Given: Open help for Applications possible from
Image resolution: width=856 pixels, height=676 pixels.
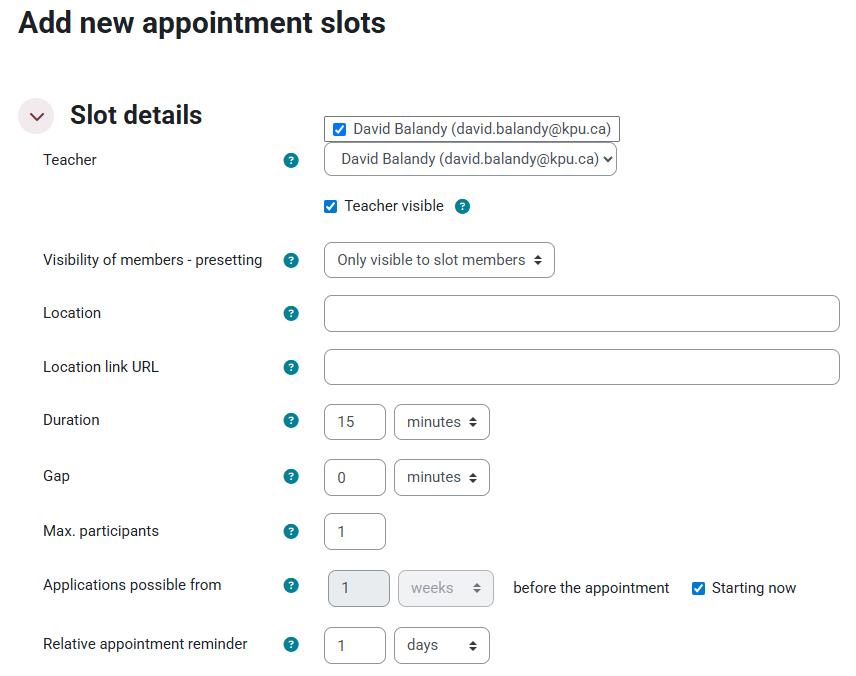Looking at the screenshot, I should tap(291, 586).
